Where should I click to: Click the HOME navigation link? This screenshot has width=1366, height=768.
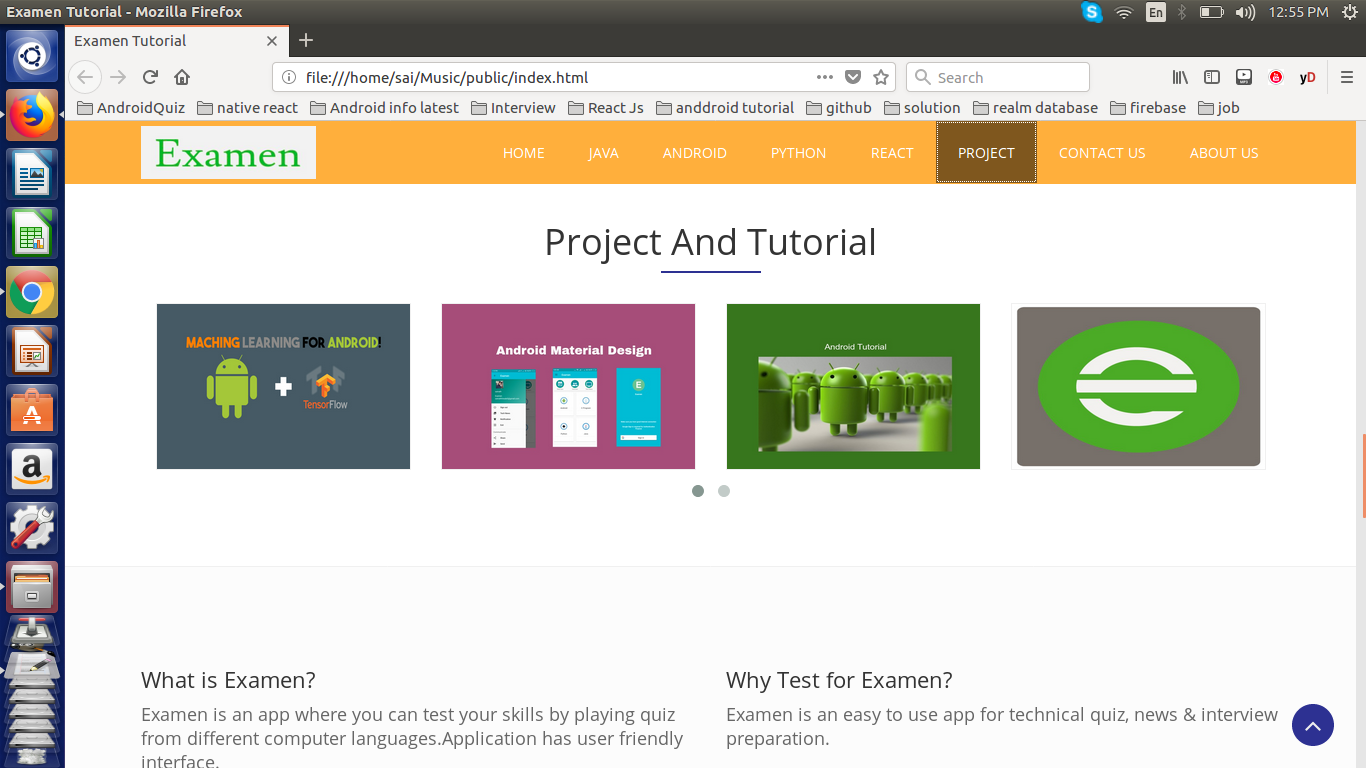pos(523,152)
